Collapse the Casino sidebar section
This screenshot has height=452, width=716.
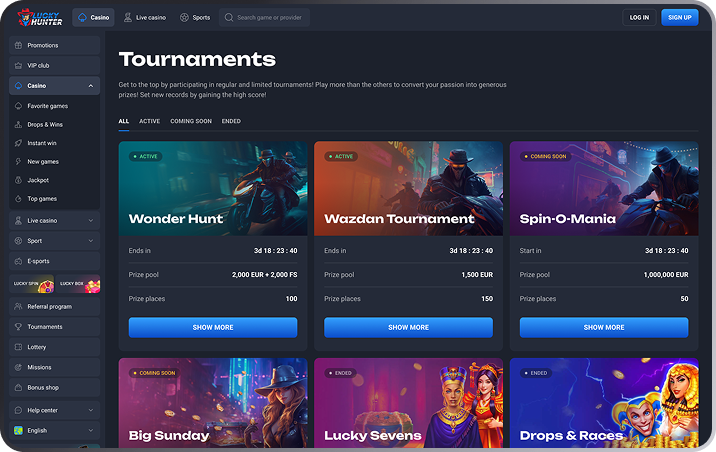[90, 85]
